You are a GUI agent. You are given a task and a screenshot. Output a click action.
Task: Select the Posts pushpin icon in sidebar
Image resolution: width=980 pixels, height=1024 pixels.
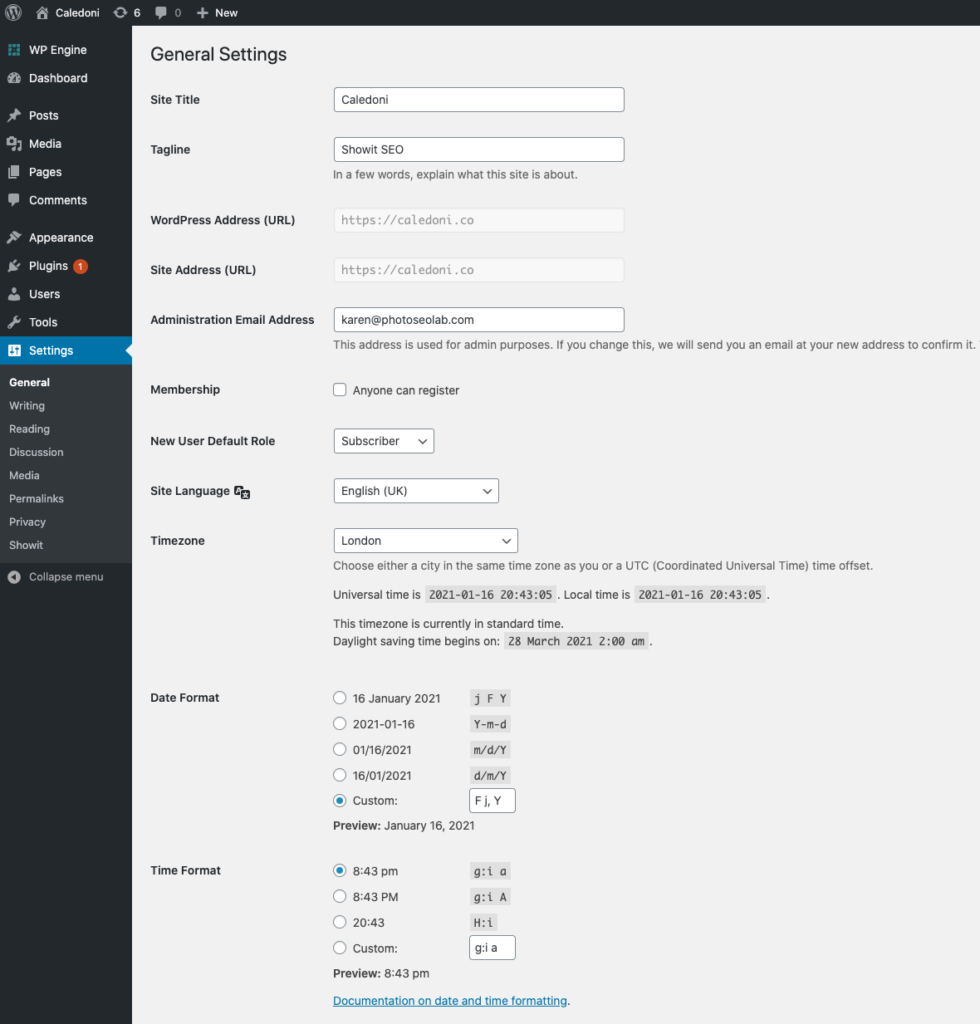point(14,115)
